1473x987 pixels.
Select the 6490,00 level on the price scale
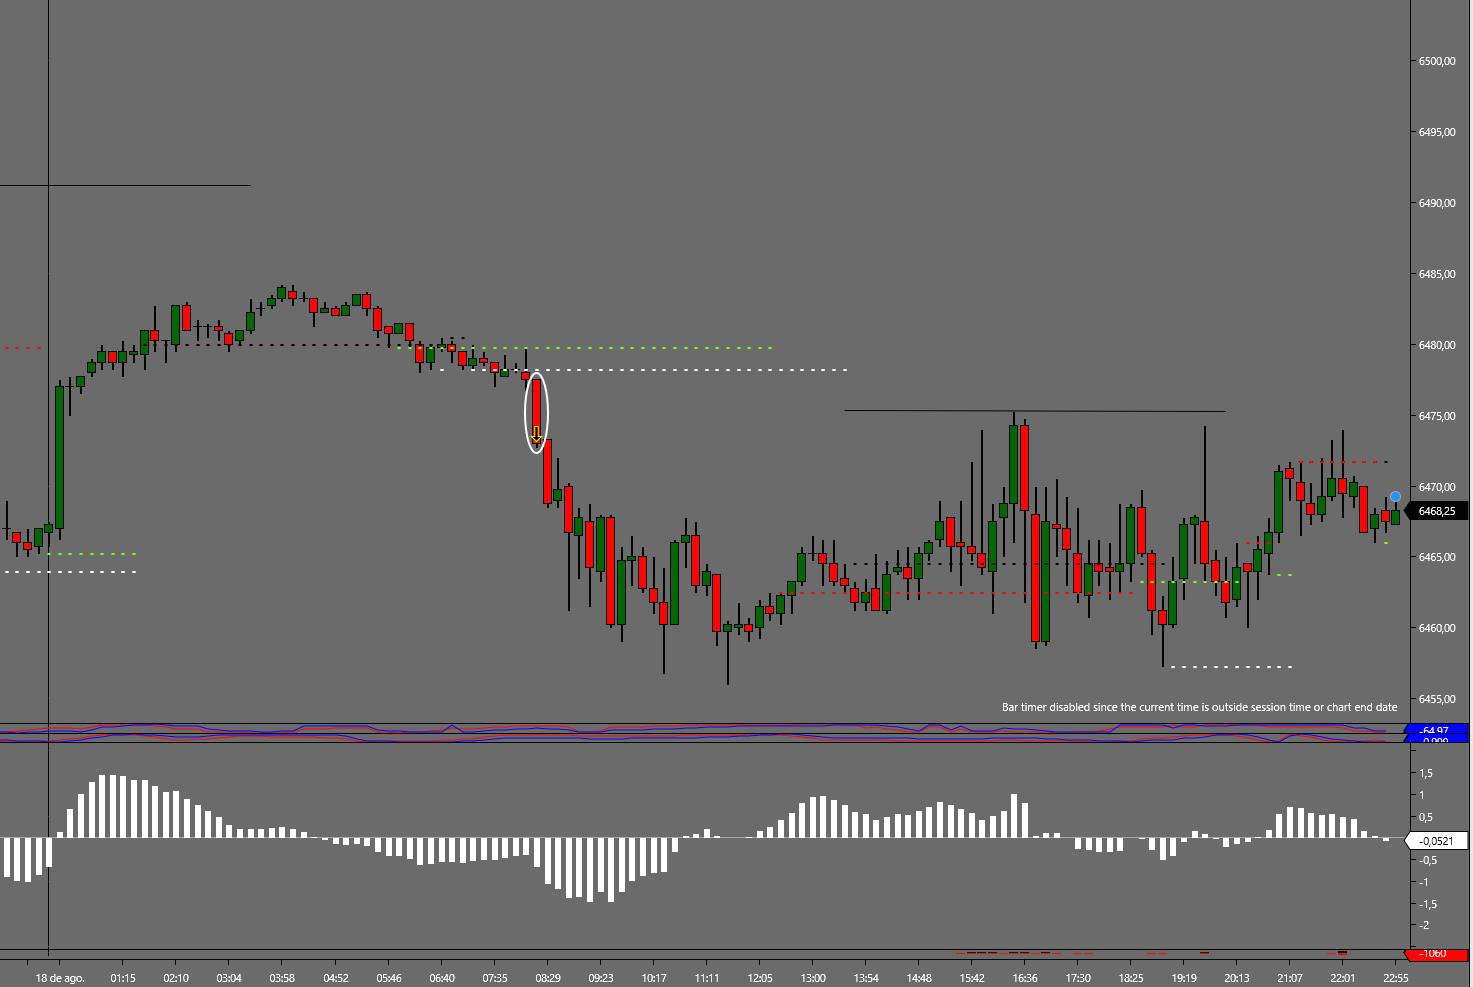click(x=1437, y=204)
